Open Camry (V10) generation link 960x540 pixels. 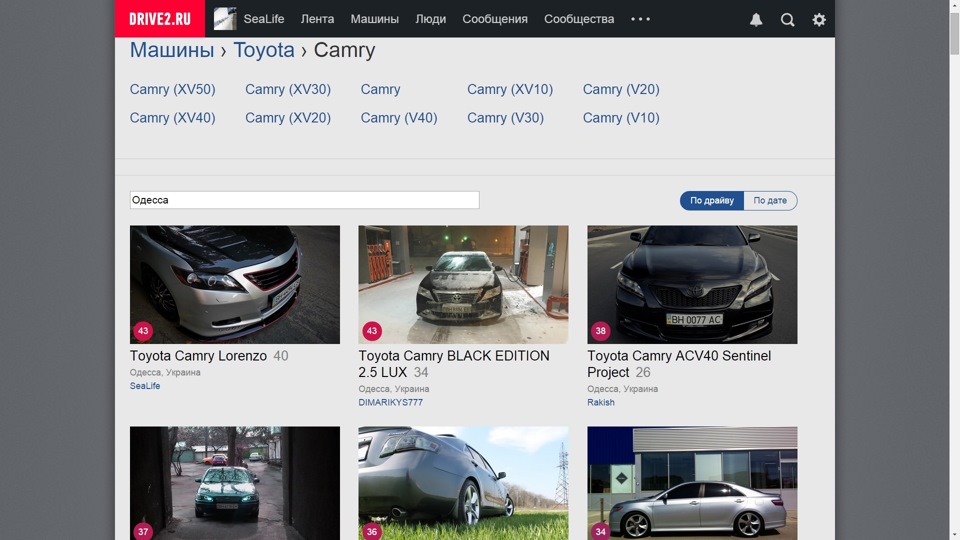point(621,118)
